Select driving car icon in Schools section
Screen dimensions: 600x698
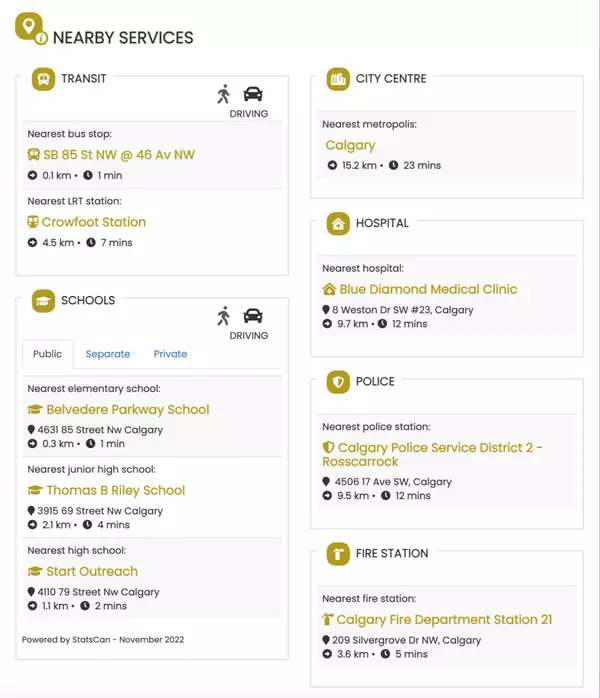coord(253,316)
